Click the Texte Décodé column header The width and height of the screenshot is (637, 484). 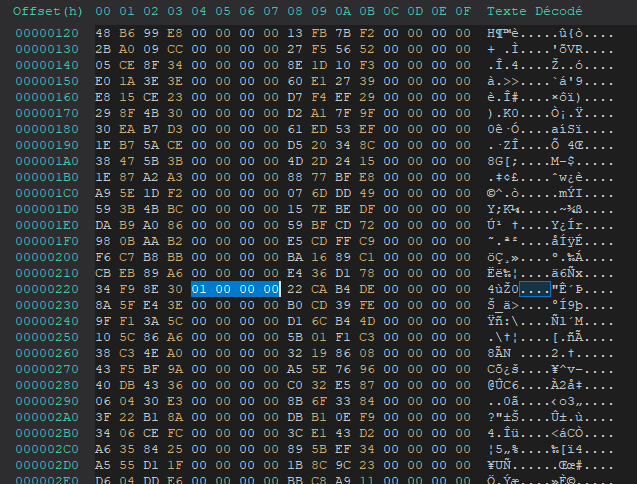pos(535,11)
